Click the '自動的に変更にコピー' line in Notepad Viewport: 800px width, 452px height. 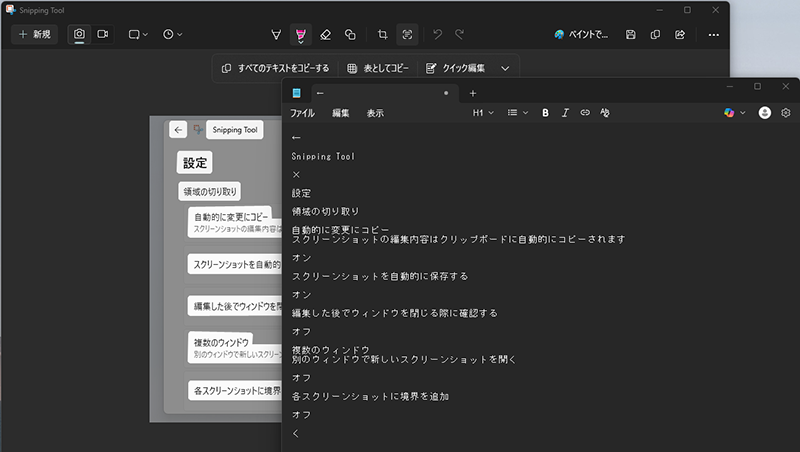pos(340,230)
